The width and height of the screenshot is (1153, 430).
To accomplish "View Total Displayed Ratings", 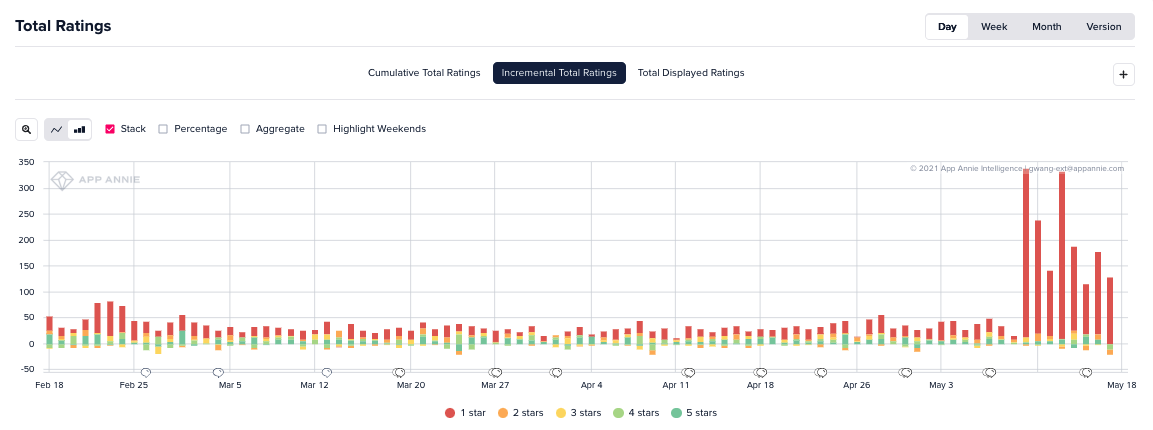I will click(690, 73).
